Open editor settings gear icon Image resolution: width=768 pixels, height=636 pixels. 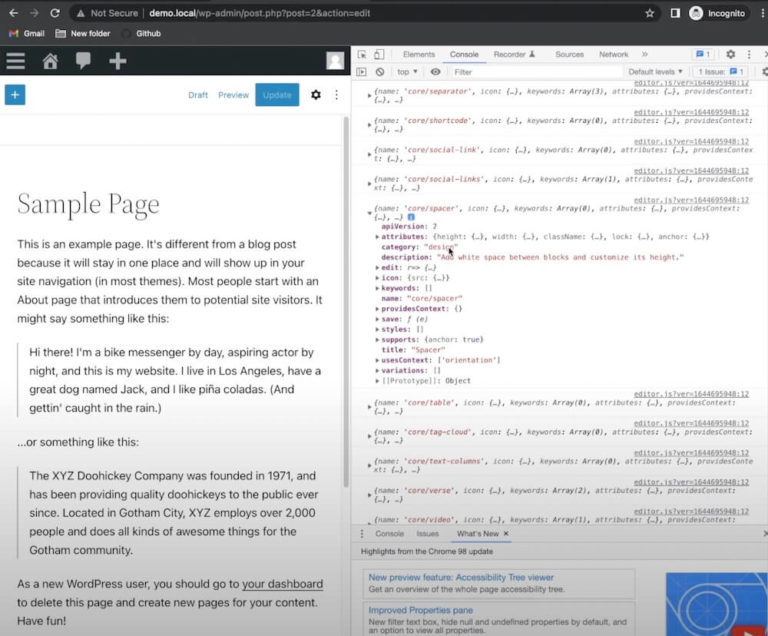(316, 95)
